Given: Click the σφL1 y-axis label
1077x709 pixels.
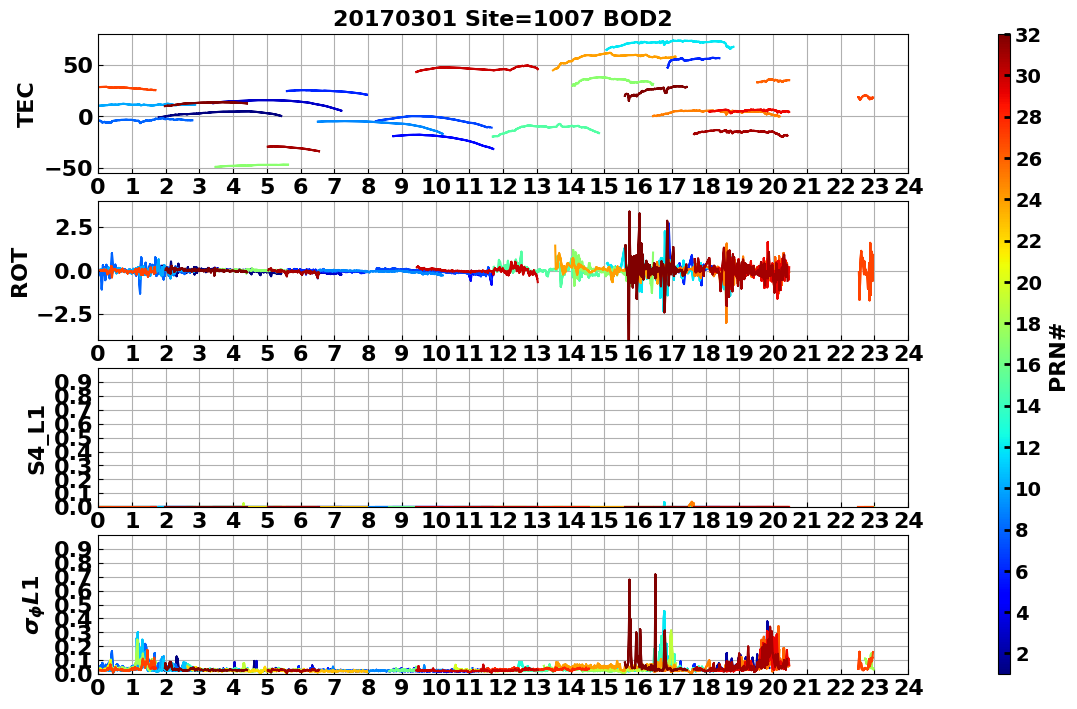Looking at the screenshot, I should pyautogui.click(x=33, y=605).
